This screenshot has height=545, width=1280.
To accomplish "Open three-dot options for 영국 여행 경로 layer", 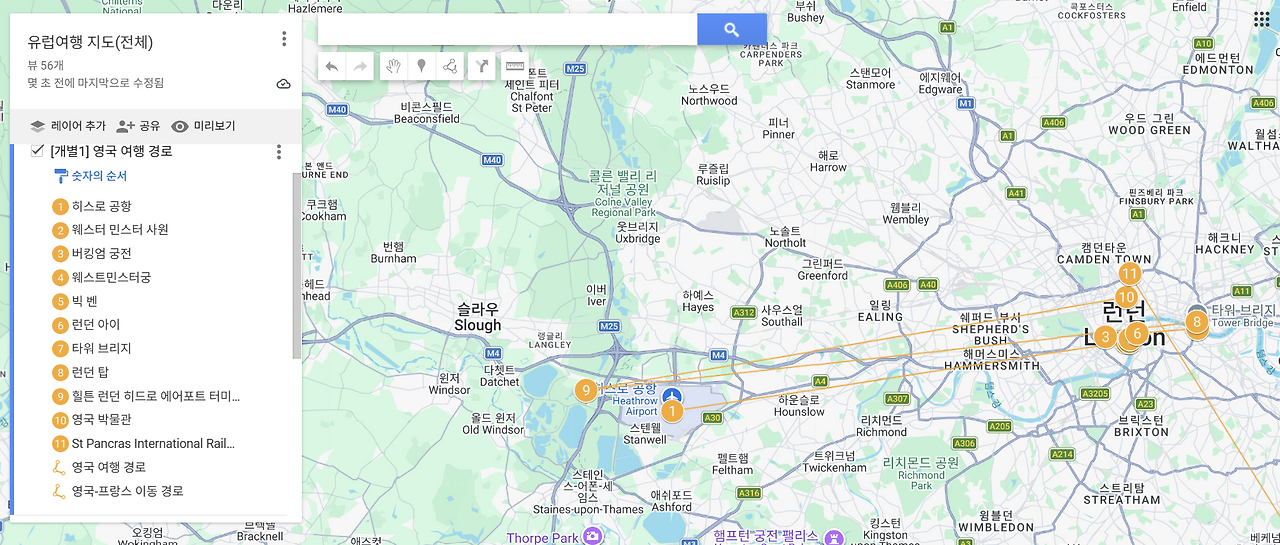I will (279, 152).
